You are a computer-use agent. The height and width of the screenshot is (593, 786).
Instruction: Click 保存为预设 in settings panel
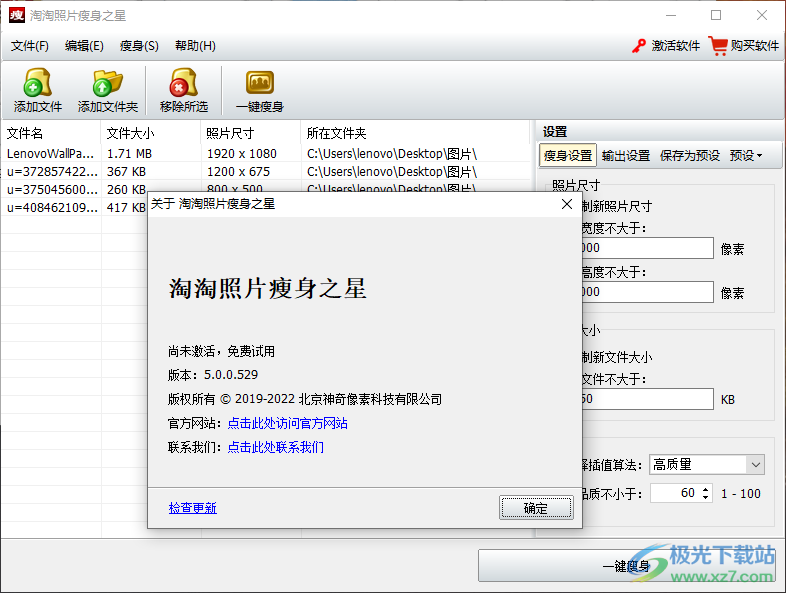click(x=689, y=156)
